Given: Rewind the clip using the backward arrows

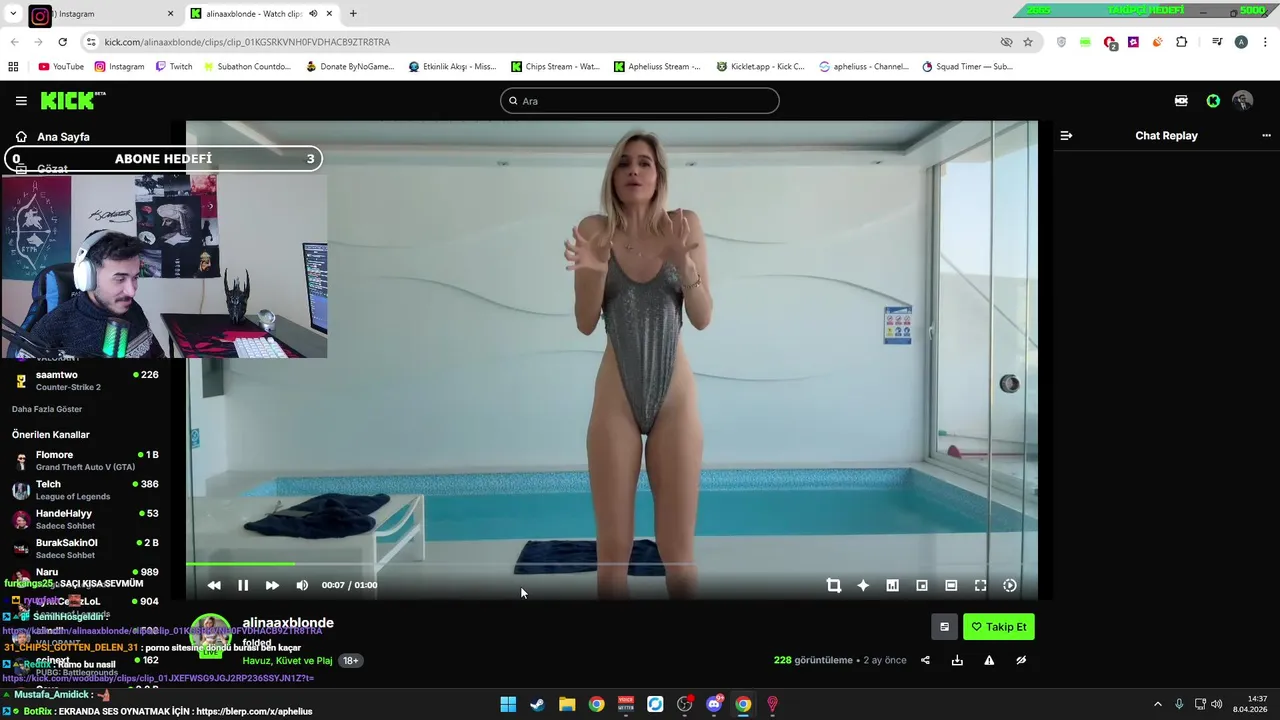Looking at the screenshot, I should coord(214,585).
